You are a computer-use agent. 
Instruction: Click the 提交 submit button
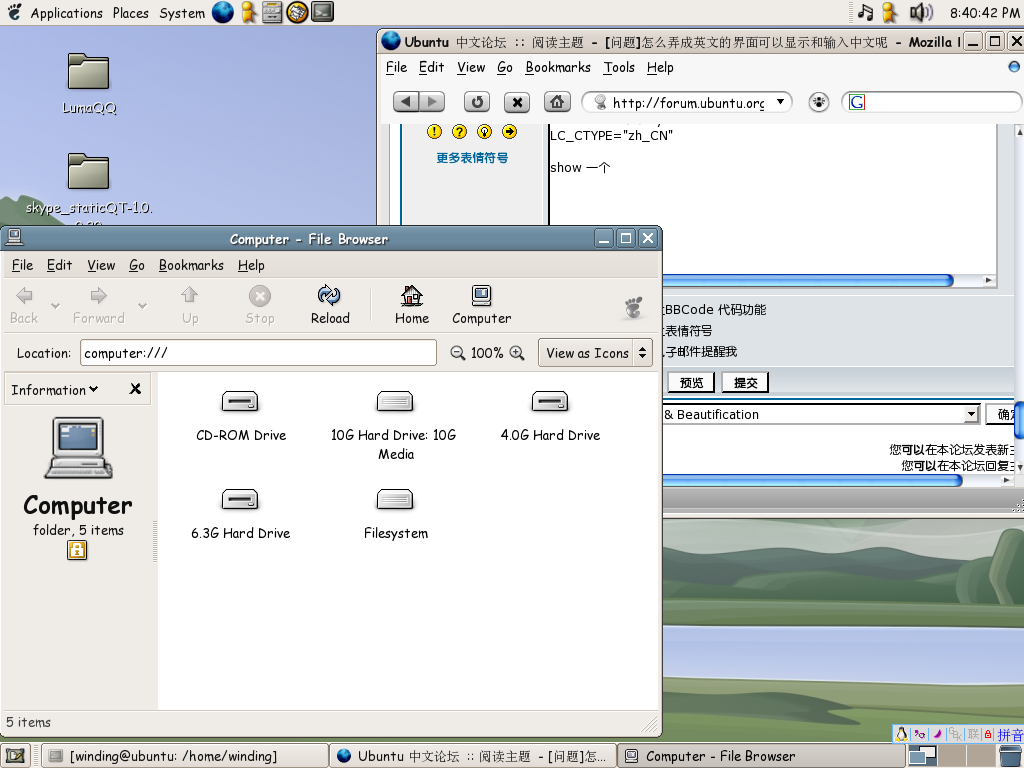tap(745, 383)
